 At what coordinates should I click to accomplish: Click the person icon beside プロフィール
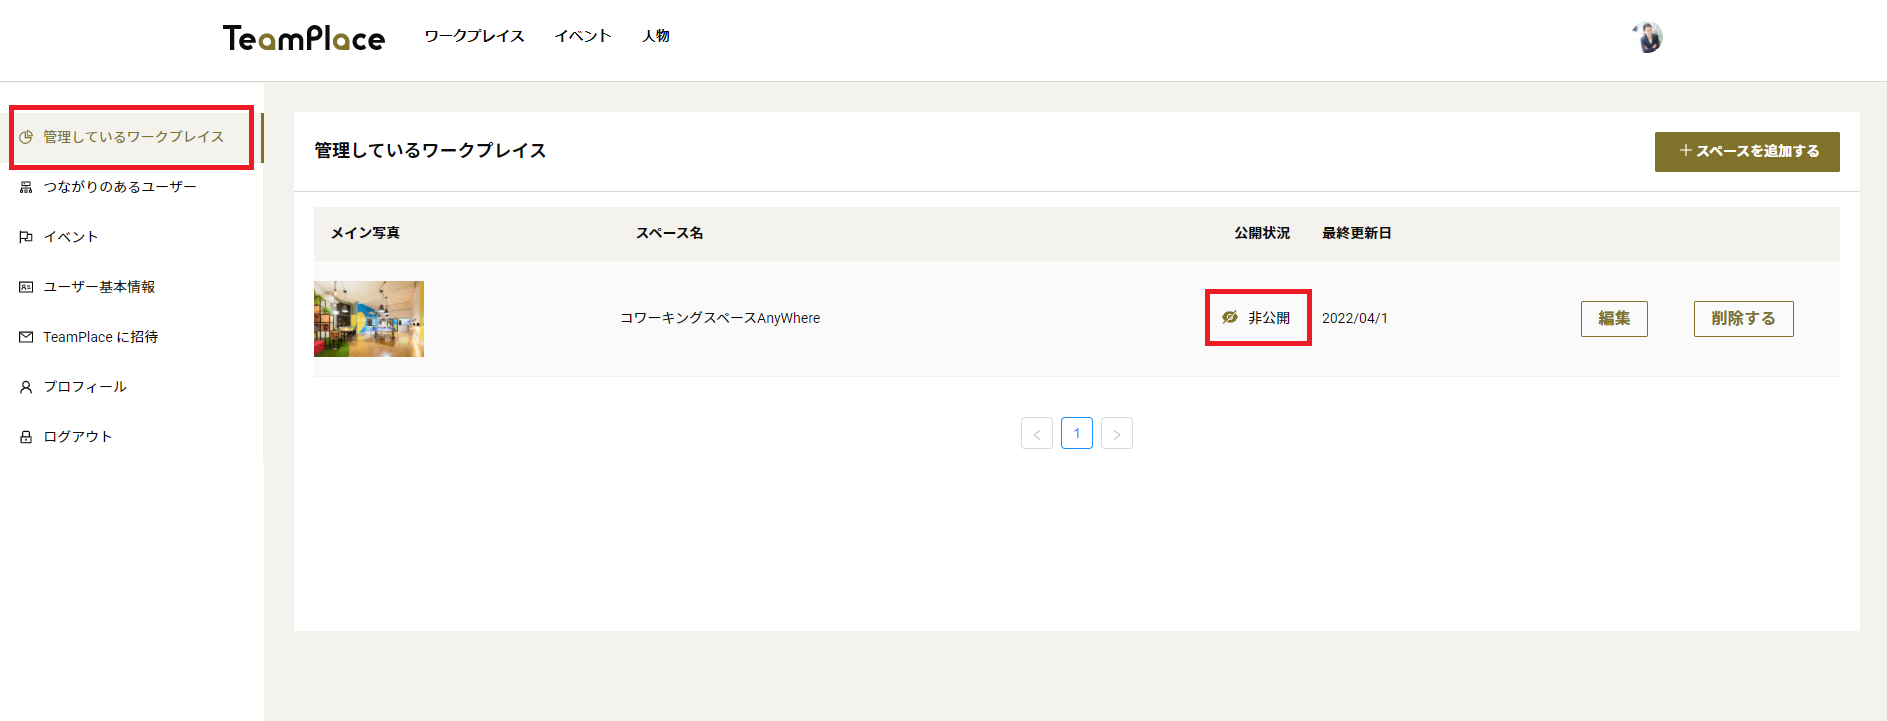(x=26, y=387)
